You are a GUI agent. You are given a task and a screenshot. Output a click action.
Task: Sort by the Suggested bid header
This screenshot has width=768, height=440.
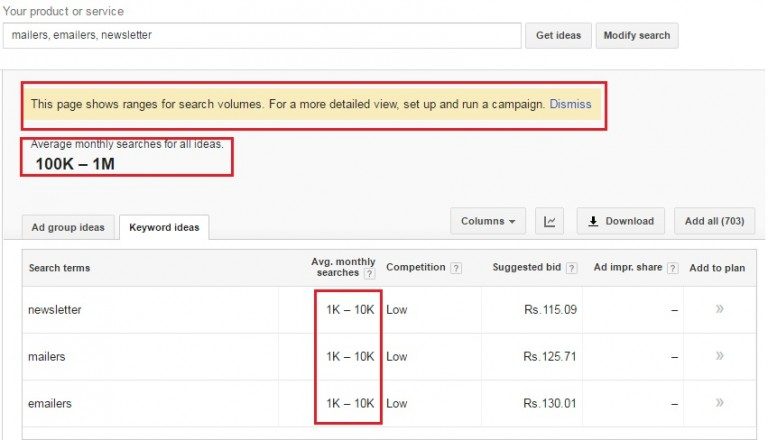coord(527,267)
